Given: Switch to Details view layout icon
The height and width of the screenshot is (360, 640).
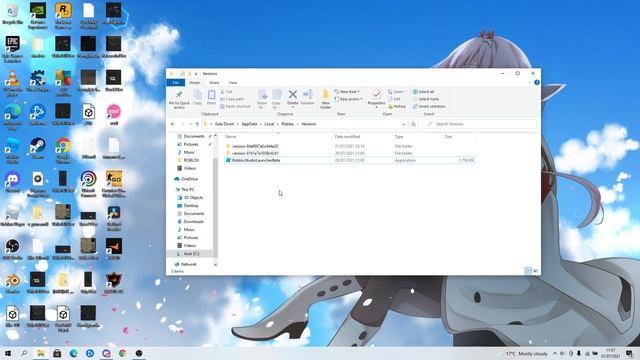Looking at the screenshot, I should pyautogui.click(x=528, y=271).
